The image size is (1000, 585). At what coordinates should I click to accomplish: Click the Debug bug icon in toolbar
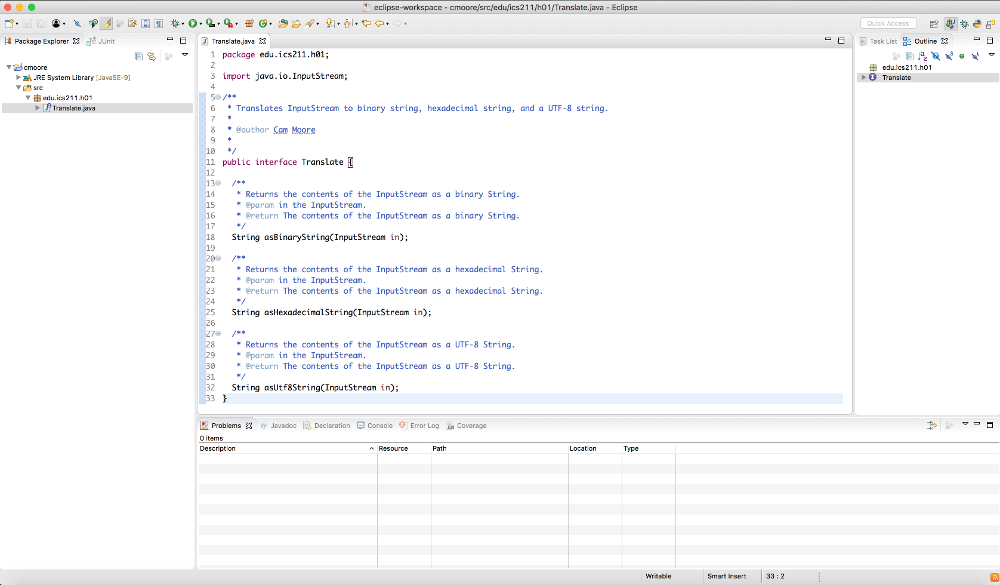(x=175, y=23)
